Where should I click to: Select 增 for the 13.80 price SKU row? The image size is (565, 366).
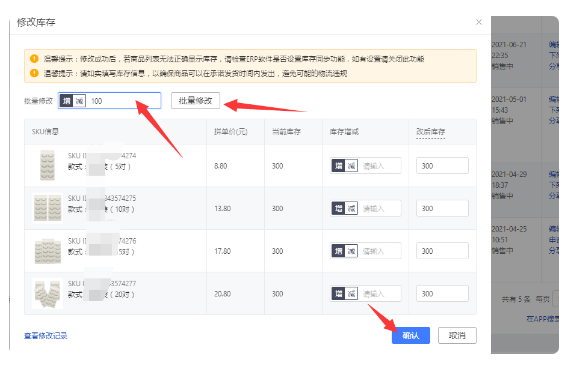[338, 208]
